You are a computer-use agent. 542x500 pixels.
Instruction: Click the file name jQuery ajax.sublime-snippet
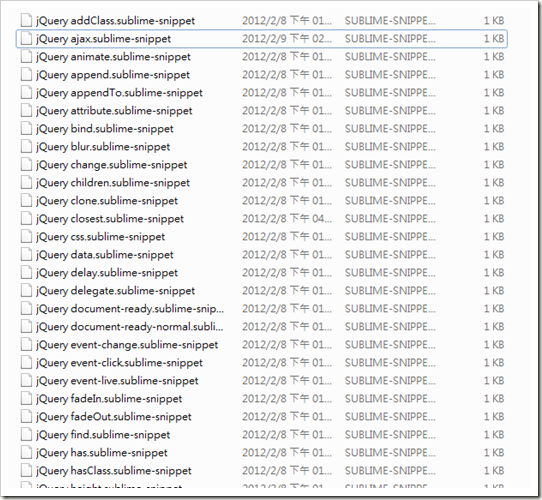tap(103, 39)
